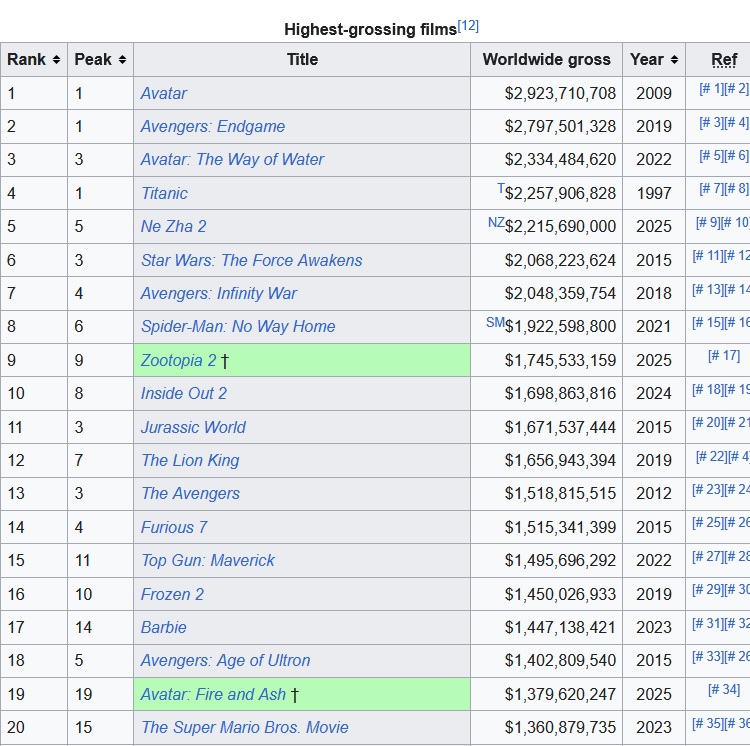
Task: Select Spider-Man: No Way Home year 2021
Action: coord(654,326)
